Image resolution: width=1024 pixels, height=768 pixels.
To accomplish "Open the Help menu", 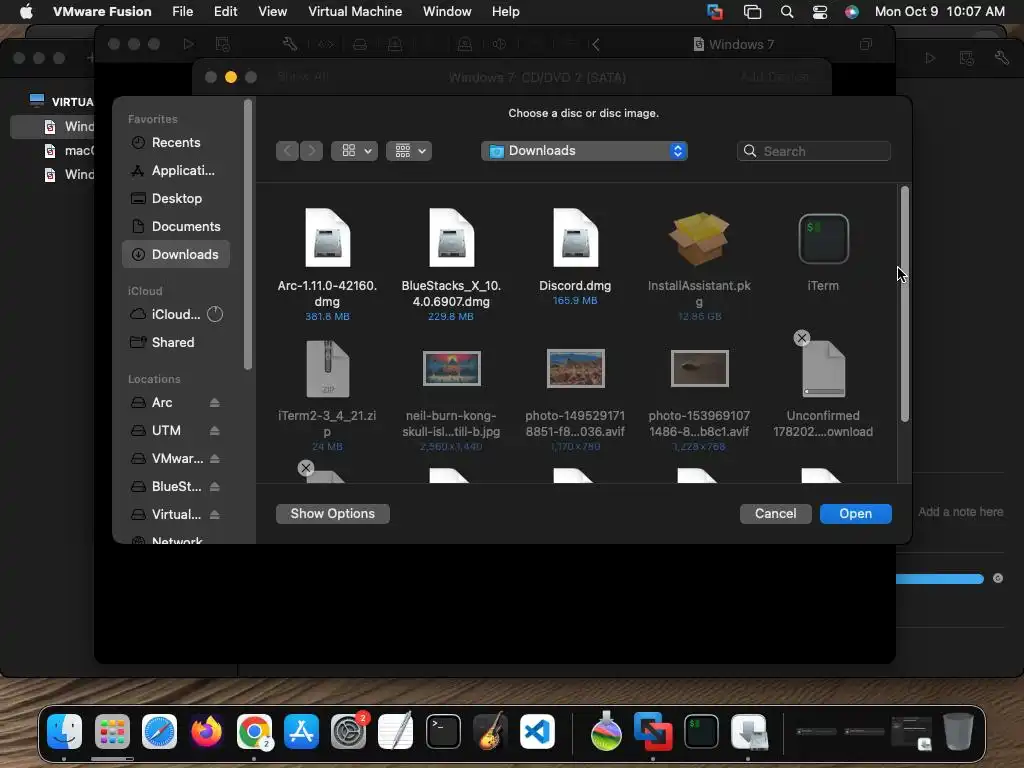I will [x=505, y=12].
